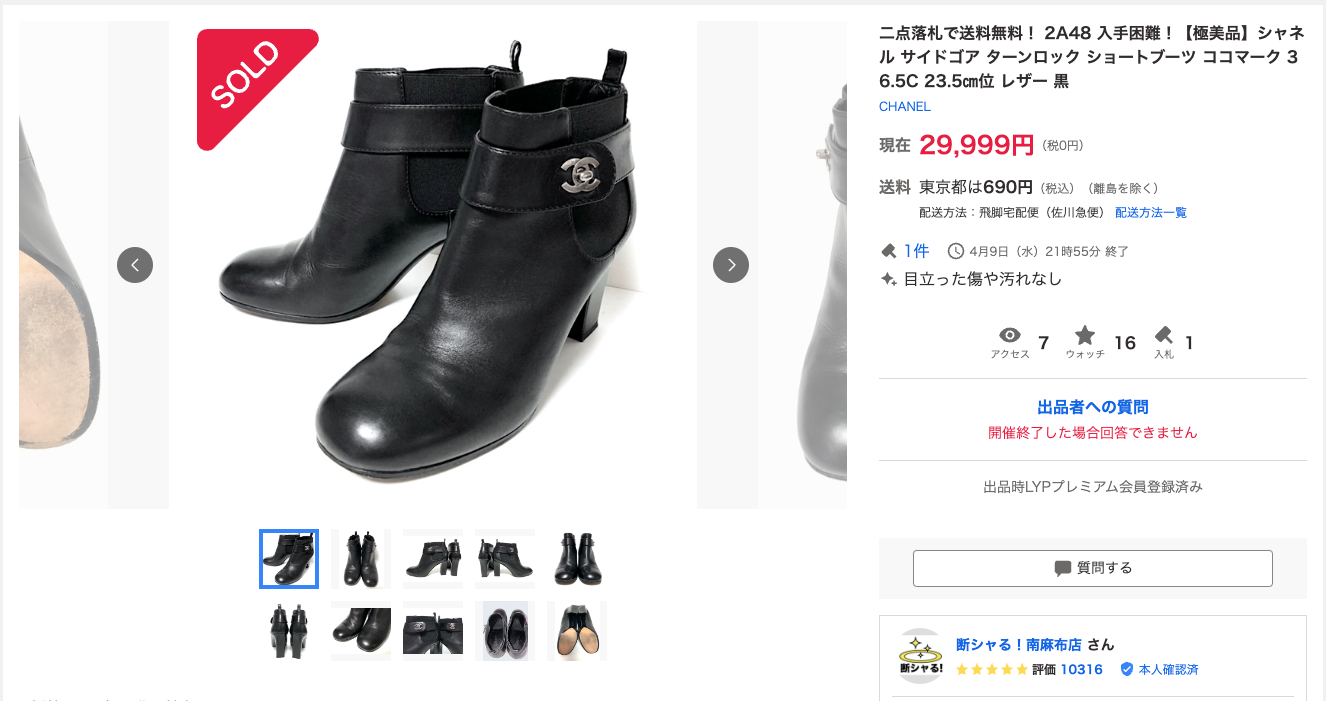Screen dimensions: 1326x701
Task: Click the access eye icon
Action: click(1010, 335)
